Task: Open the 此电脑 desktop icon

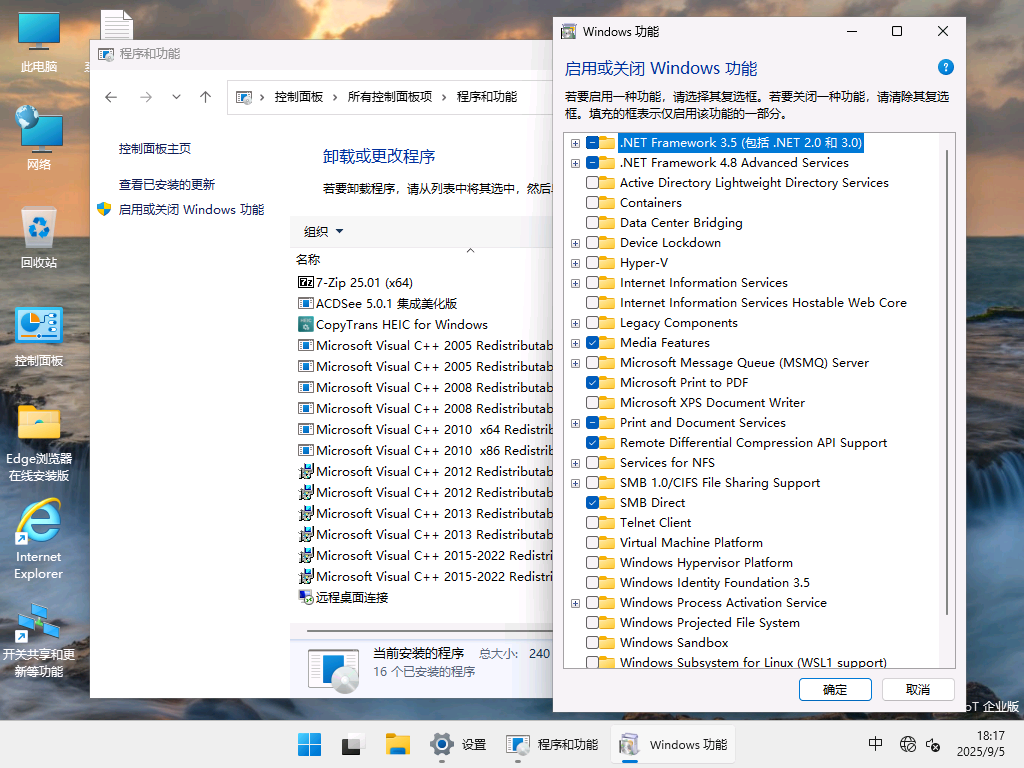Action: [x=39, y=42]
